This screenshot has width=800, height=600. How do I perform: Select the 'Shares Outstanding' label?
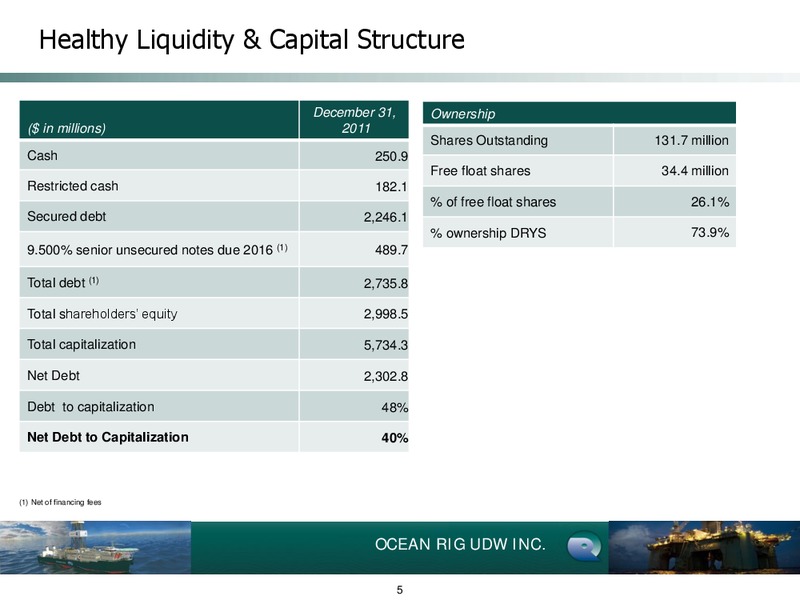pyautogui.click(x=489, y=140)
